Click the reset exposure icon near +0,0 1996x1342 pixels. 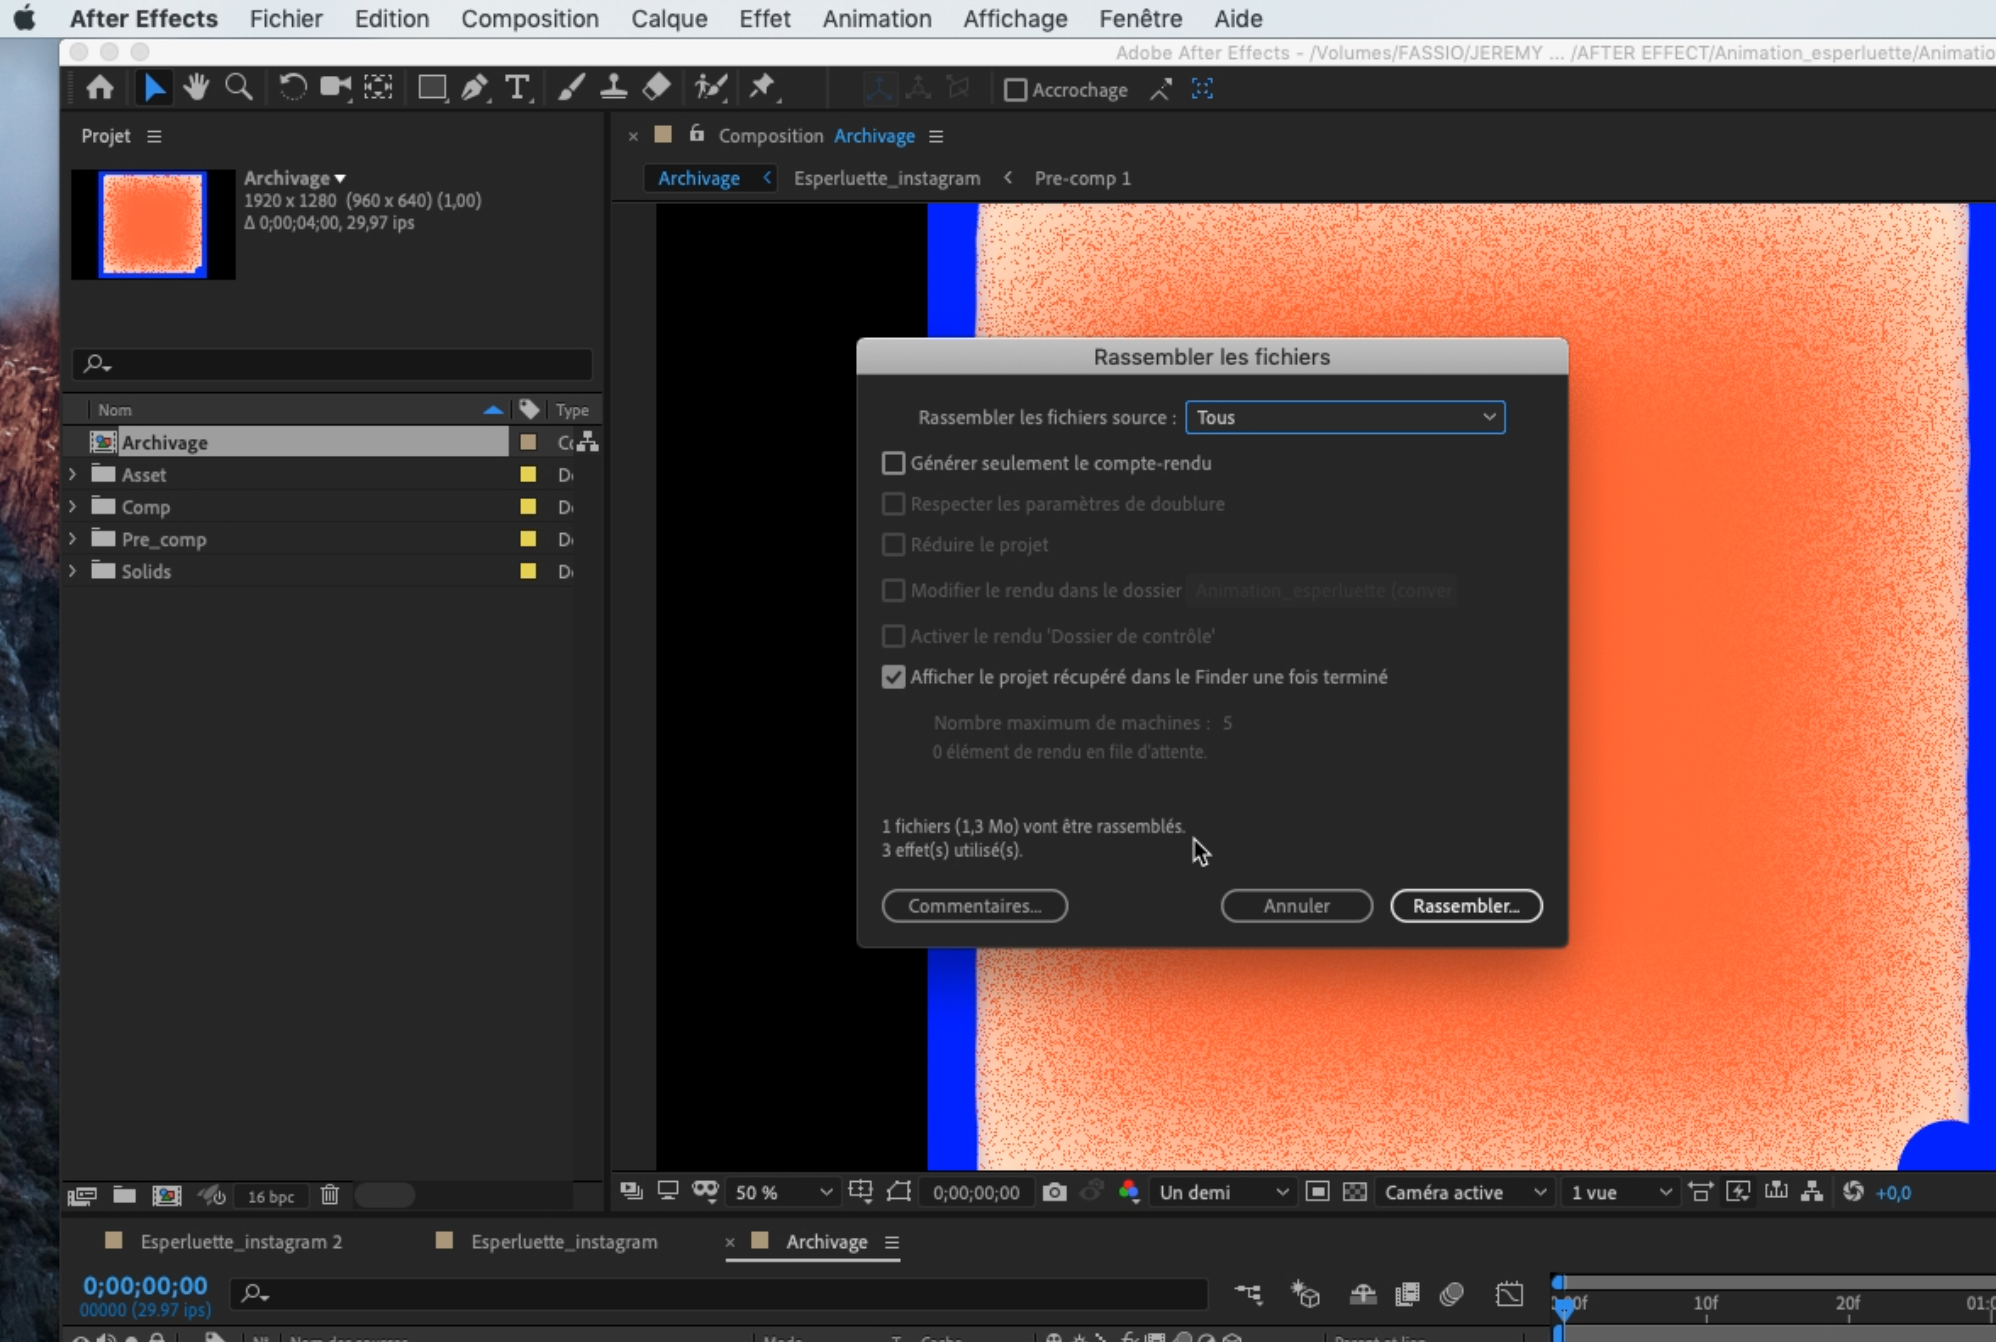pyautogui.click(x=1853, y=1192)
